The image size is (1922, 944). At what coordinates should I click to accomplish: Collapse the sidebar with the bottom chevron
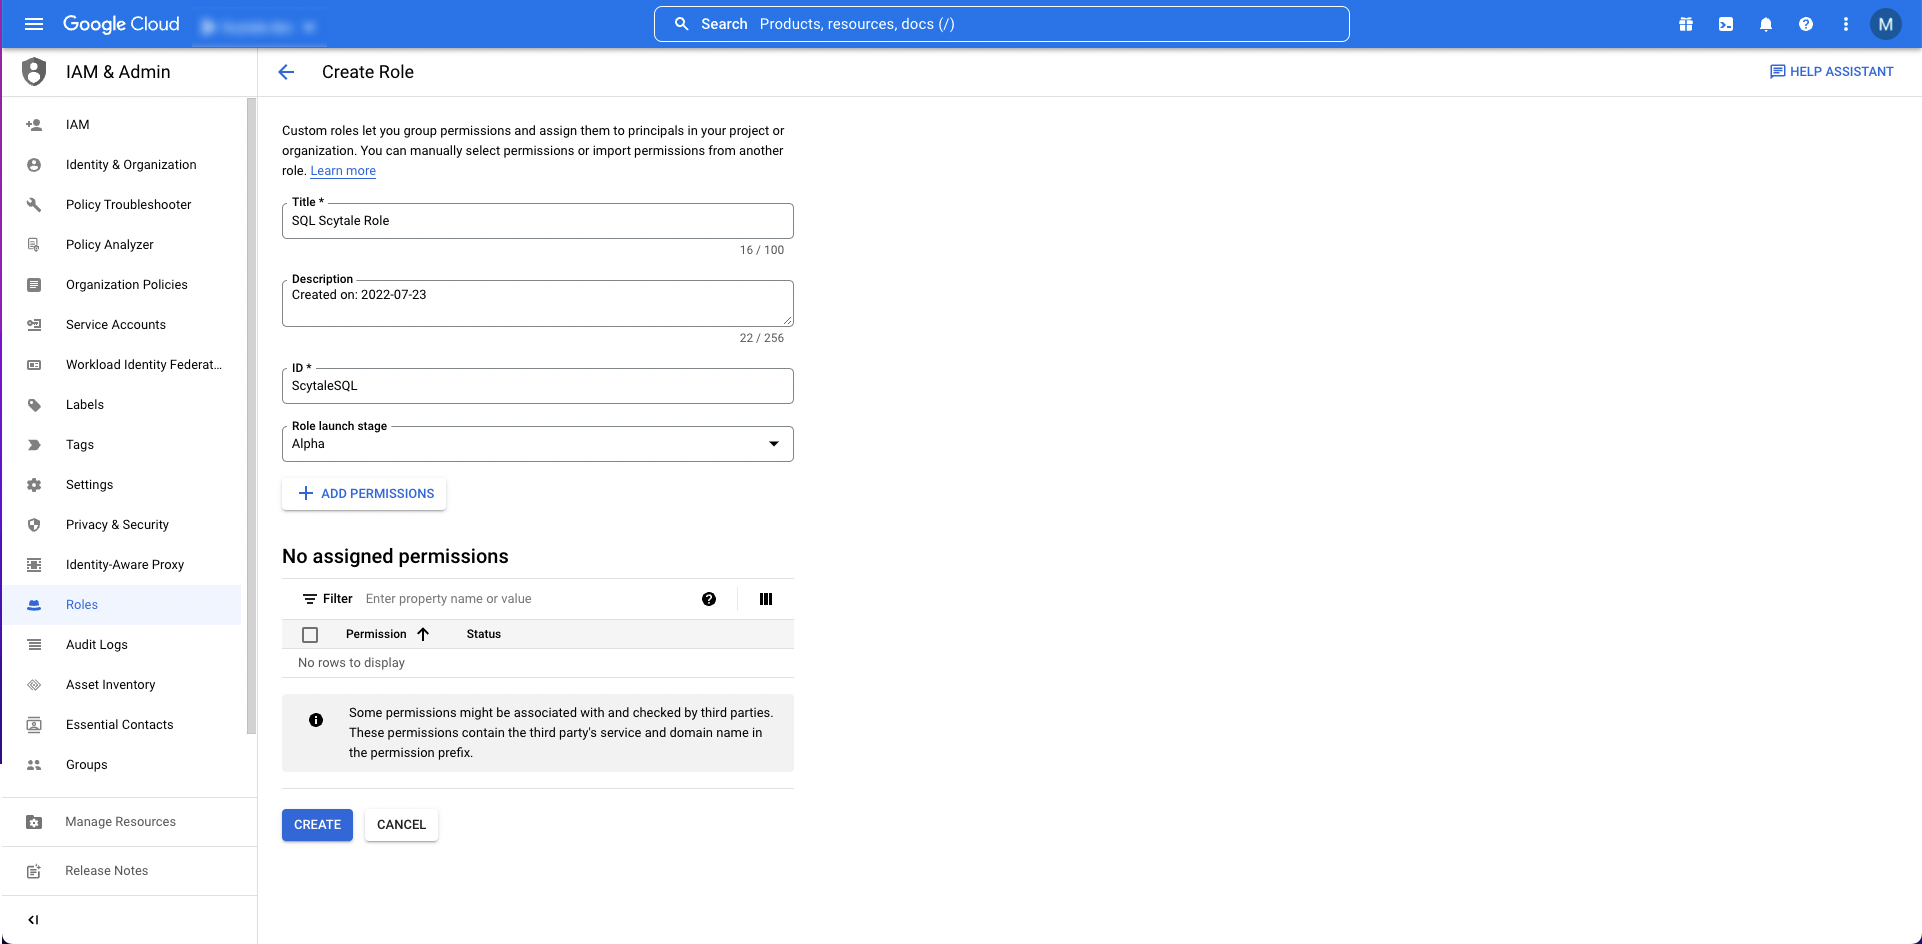33,920
